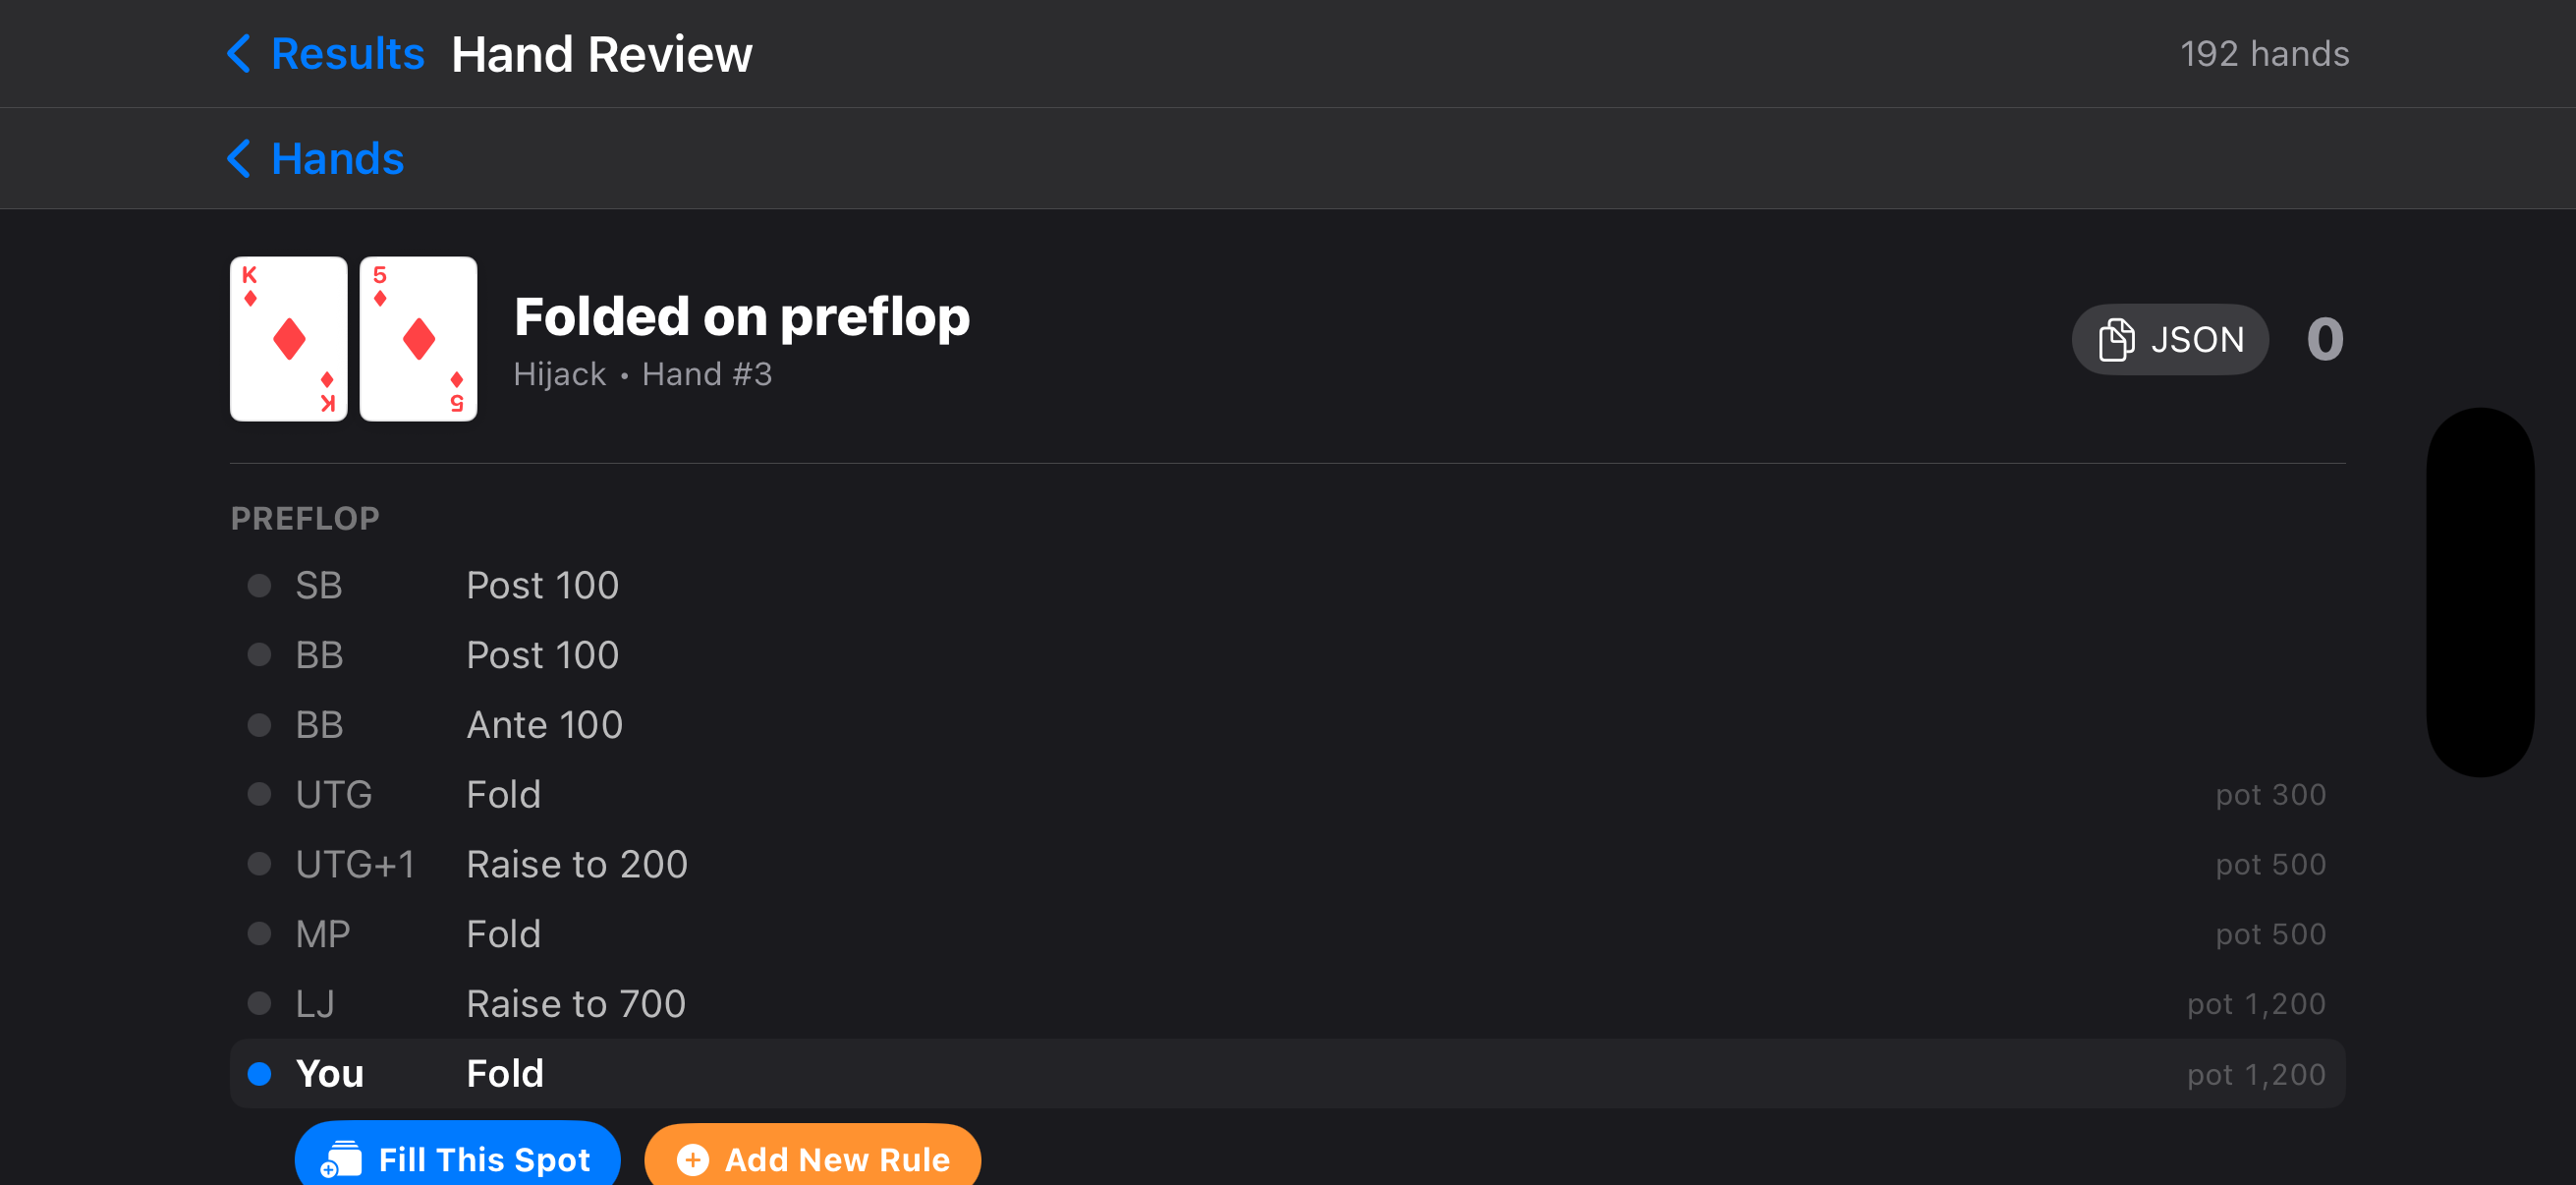
Task: Select the blue dot beside You
Action: coord(259,1073)
